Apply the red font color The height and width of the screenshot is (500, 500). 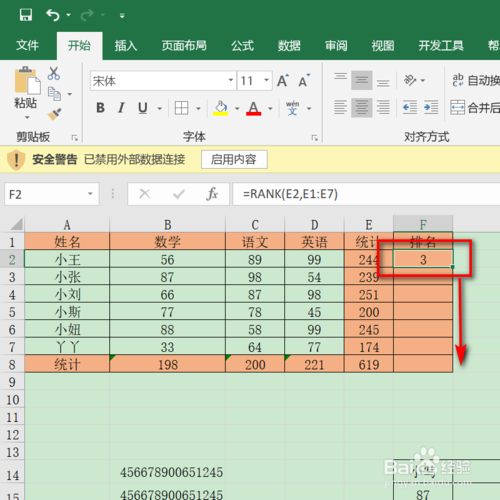click(253, 108)
